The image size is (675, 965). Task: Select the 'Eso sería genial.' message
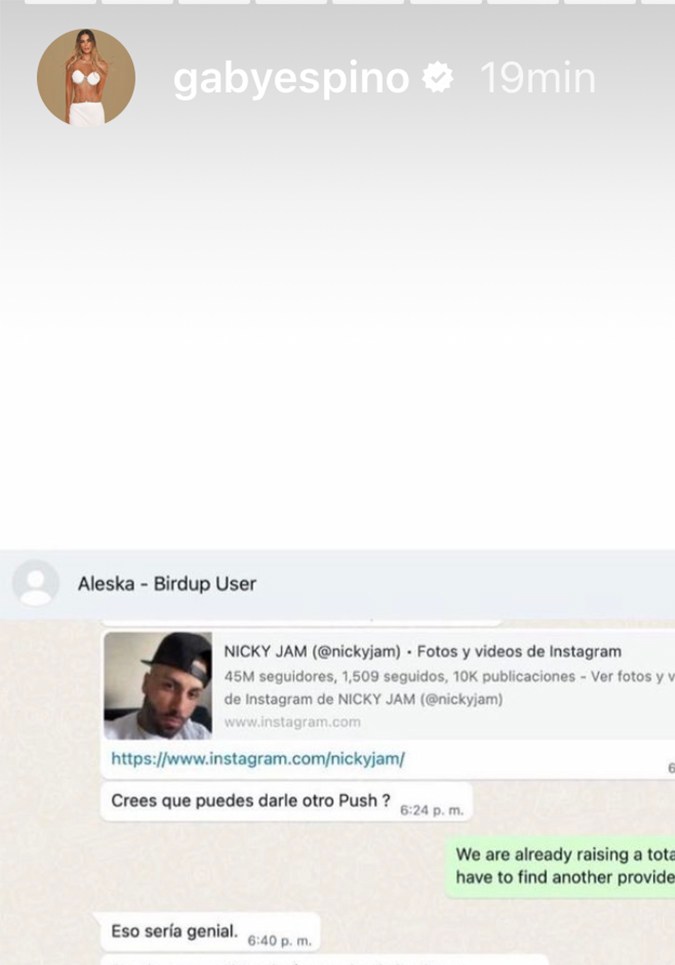(175, 933)
